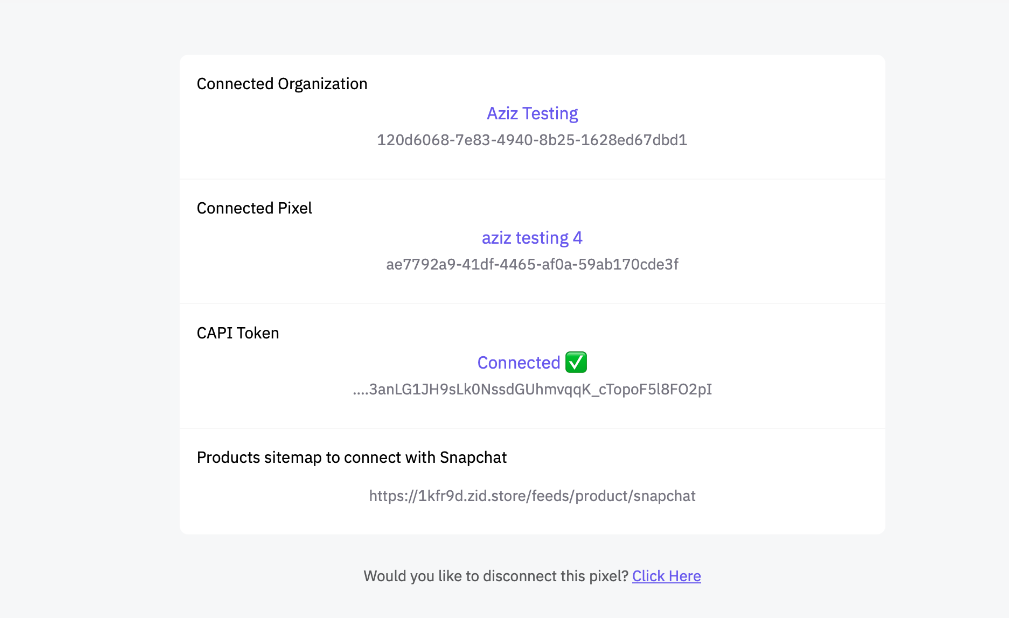The height and width of the screenshot is (618, 1009).
Task: Click the word Organization in first heading
Action: 322,84
